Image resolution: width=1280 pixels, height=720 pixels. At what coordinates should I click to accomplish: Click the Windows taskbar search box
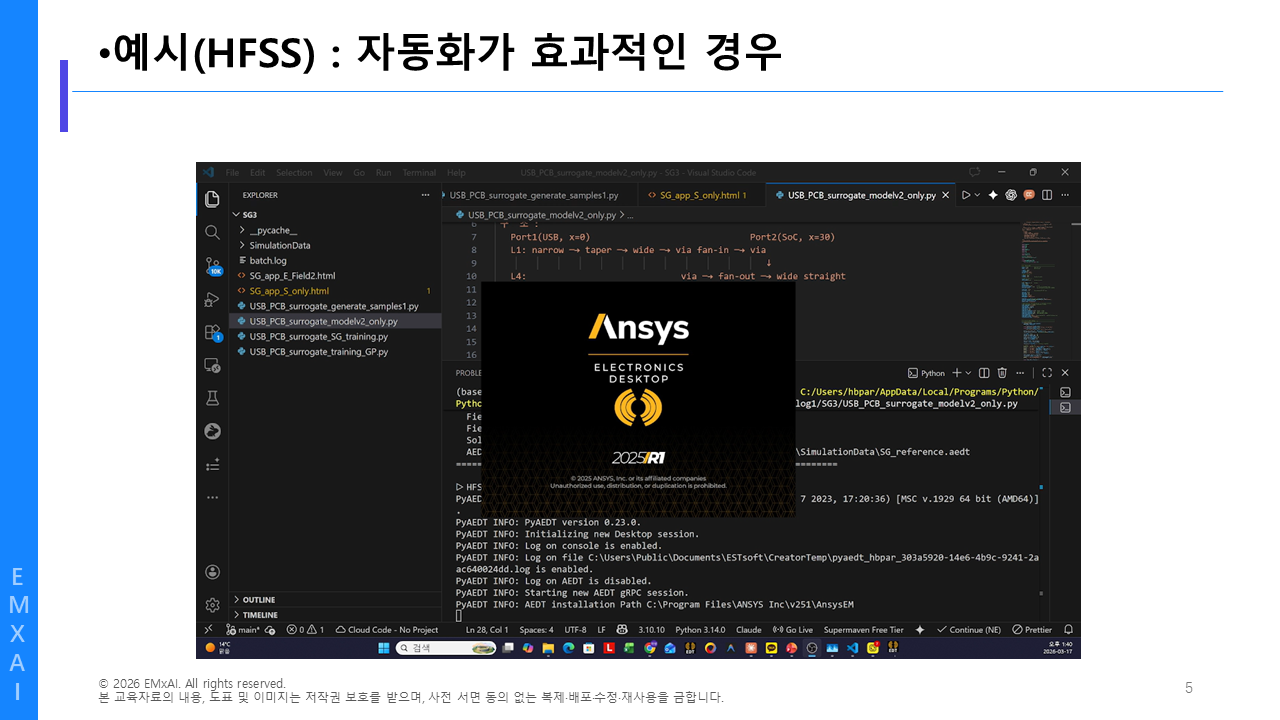pyautogui.click(x=446, y=648)
